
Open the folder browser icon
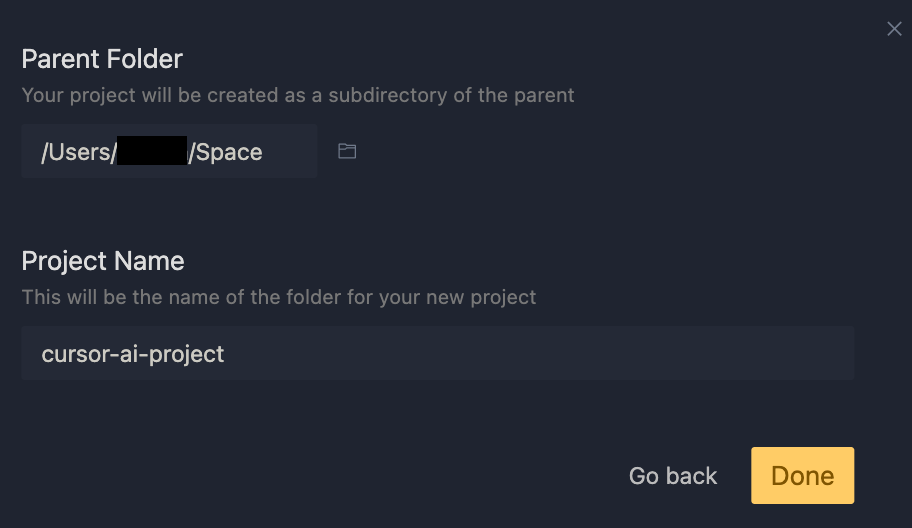coord(347,151)
